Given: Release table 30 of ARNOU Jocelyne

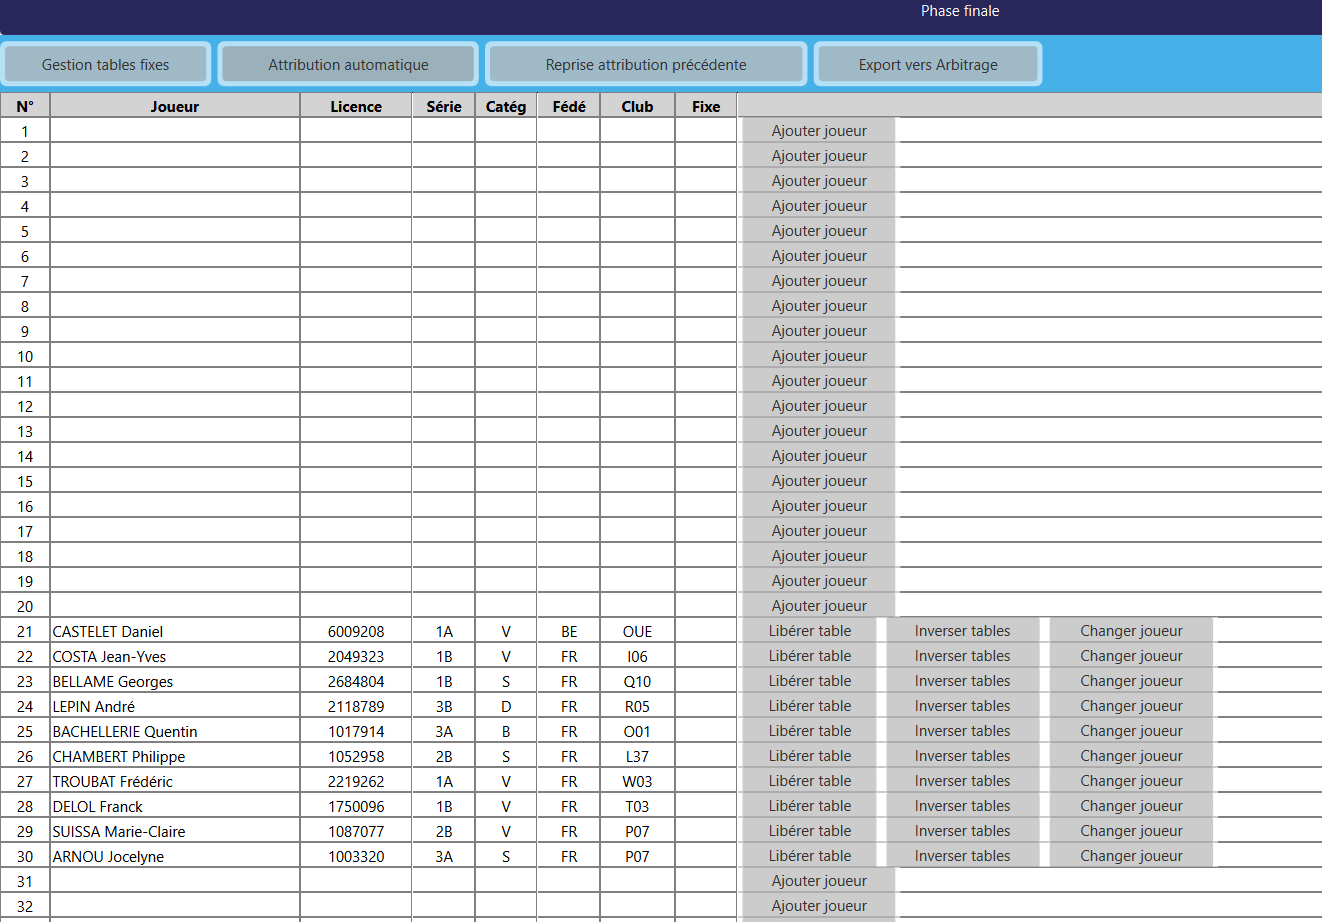Looking at the screenshot, I should [x=810, y=856].
